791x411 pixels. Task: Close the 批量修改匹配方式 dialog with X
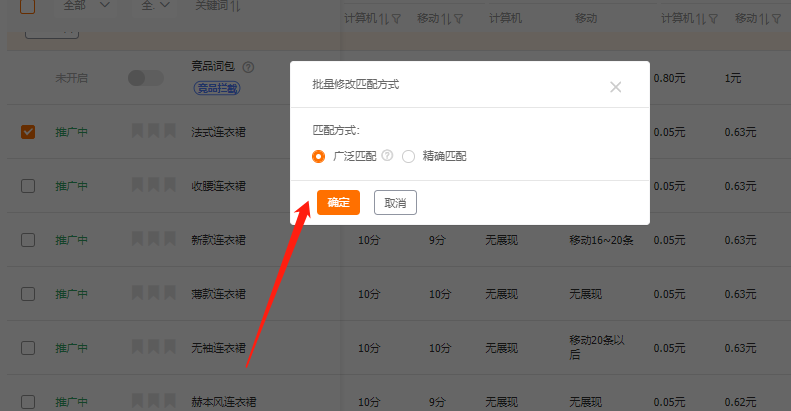(x=615, y=87)
